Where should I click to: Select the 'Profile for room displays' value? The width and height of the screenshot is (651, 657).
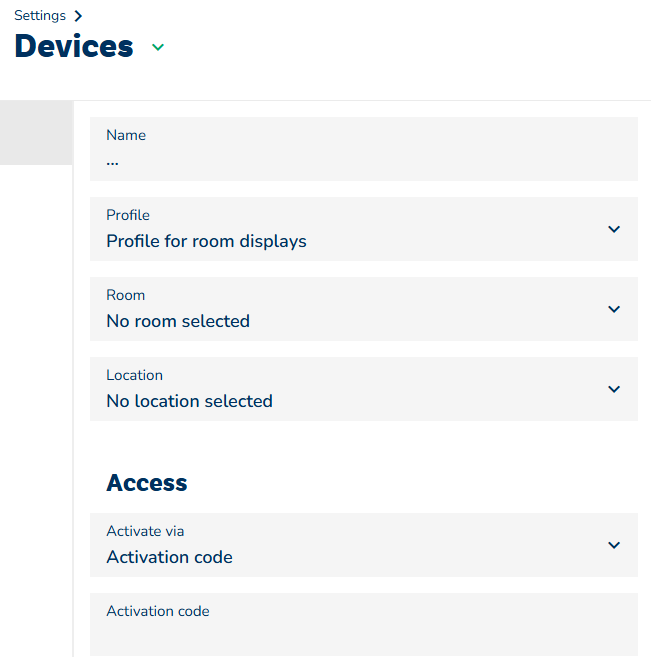(206, 241)
